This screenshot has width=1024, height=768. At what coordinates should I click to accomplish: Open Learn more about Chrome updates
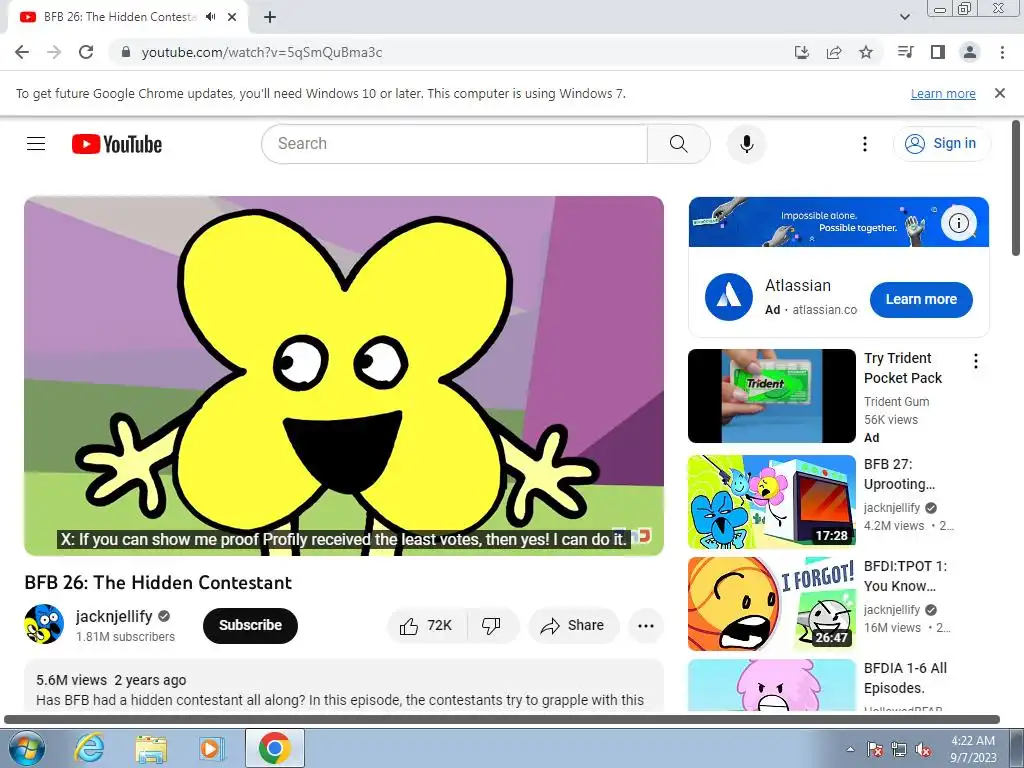pyautogui.click(x=943, y=93)
